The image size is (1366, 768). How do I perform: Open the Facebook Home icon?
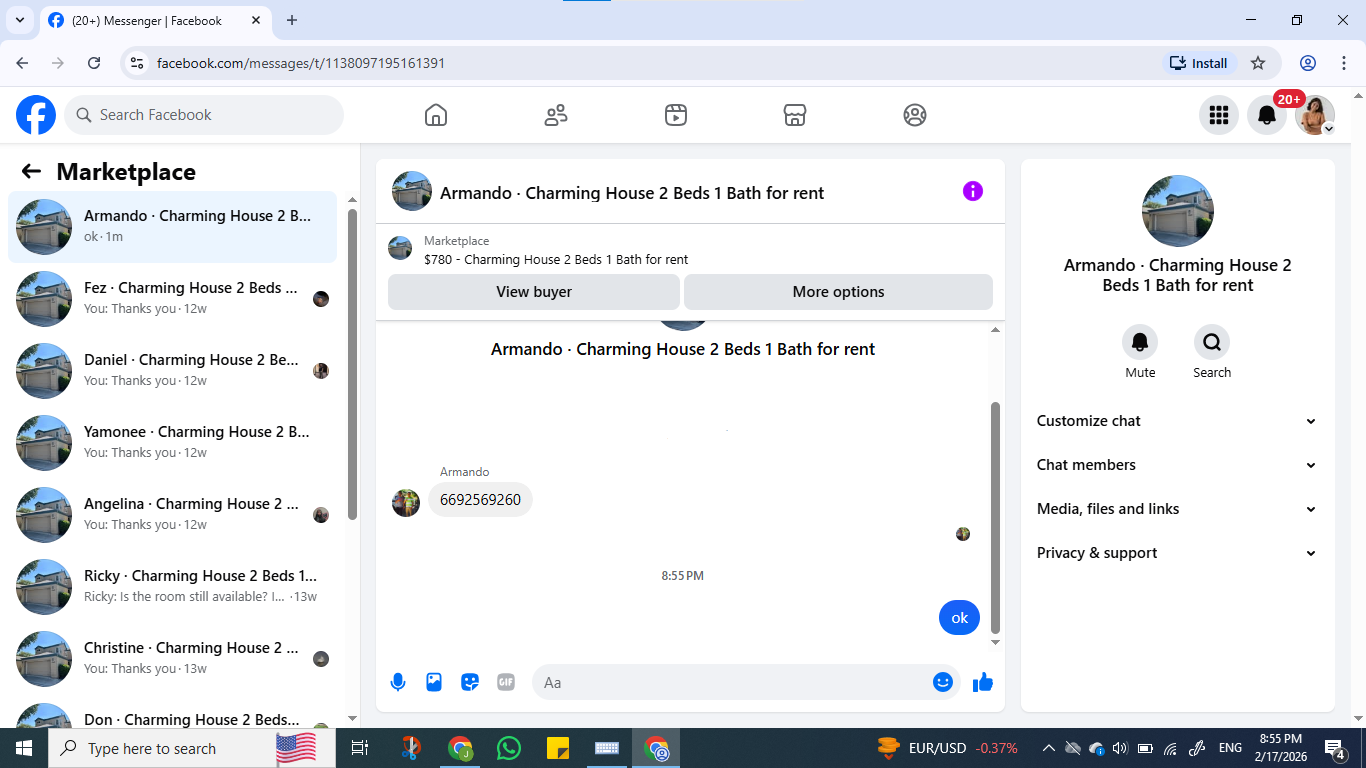[x=436, y=115]
